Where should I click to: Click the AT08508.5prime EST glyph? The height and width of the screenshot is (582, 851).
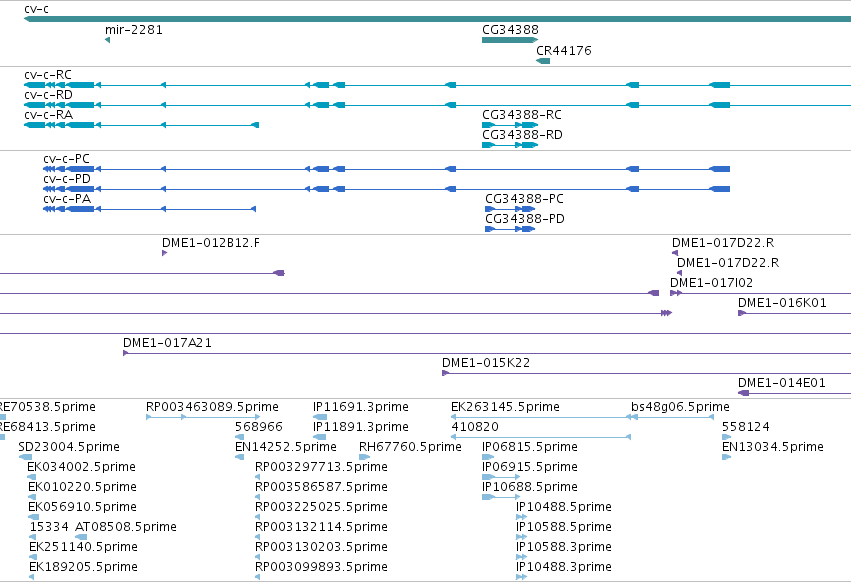(81, 537)
